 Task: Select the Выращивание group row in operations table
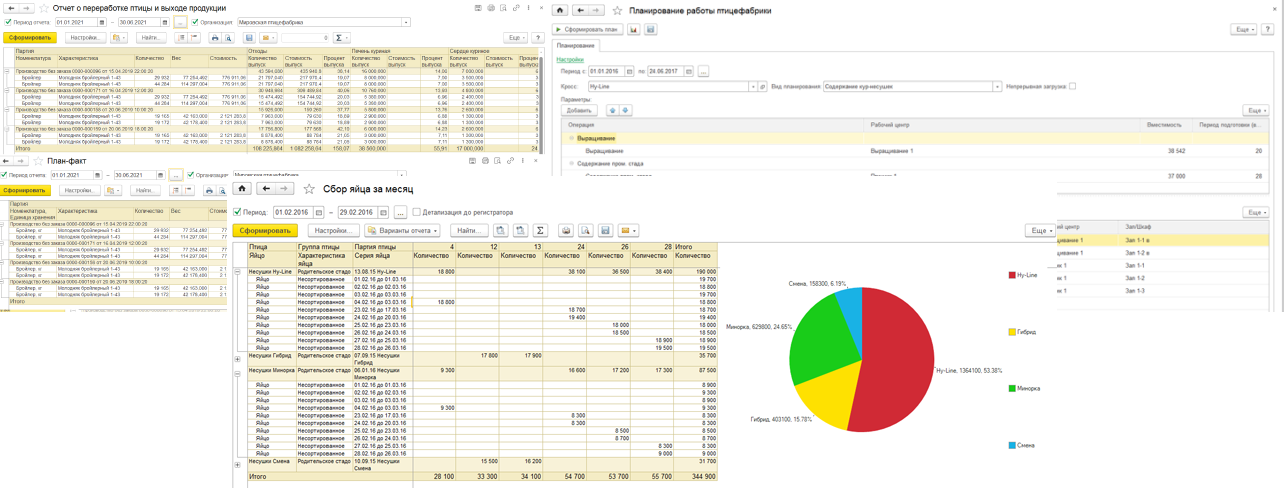(916, 138)
